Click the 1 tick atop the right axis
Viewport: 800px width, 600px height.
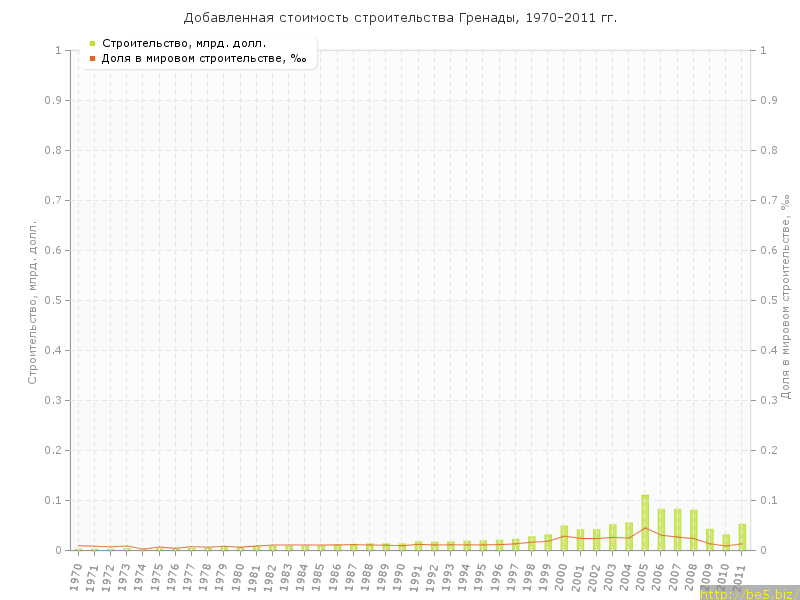pos(765,50)
